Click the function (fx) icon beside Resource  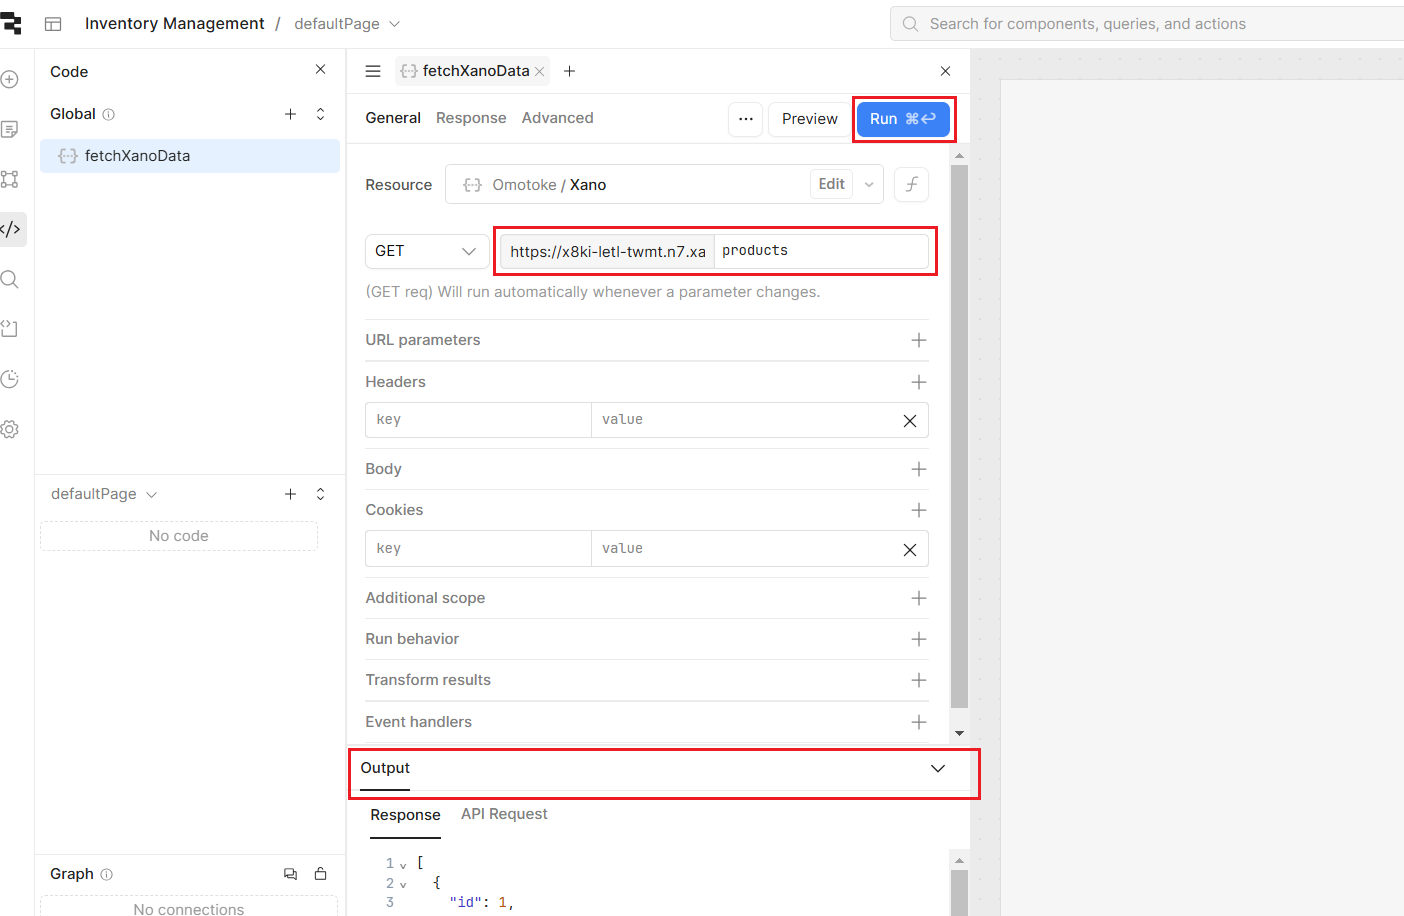click(x=912, y=184)
